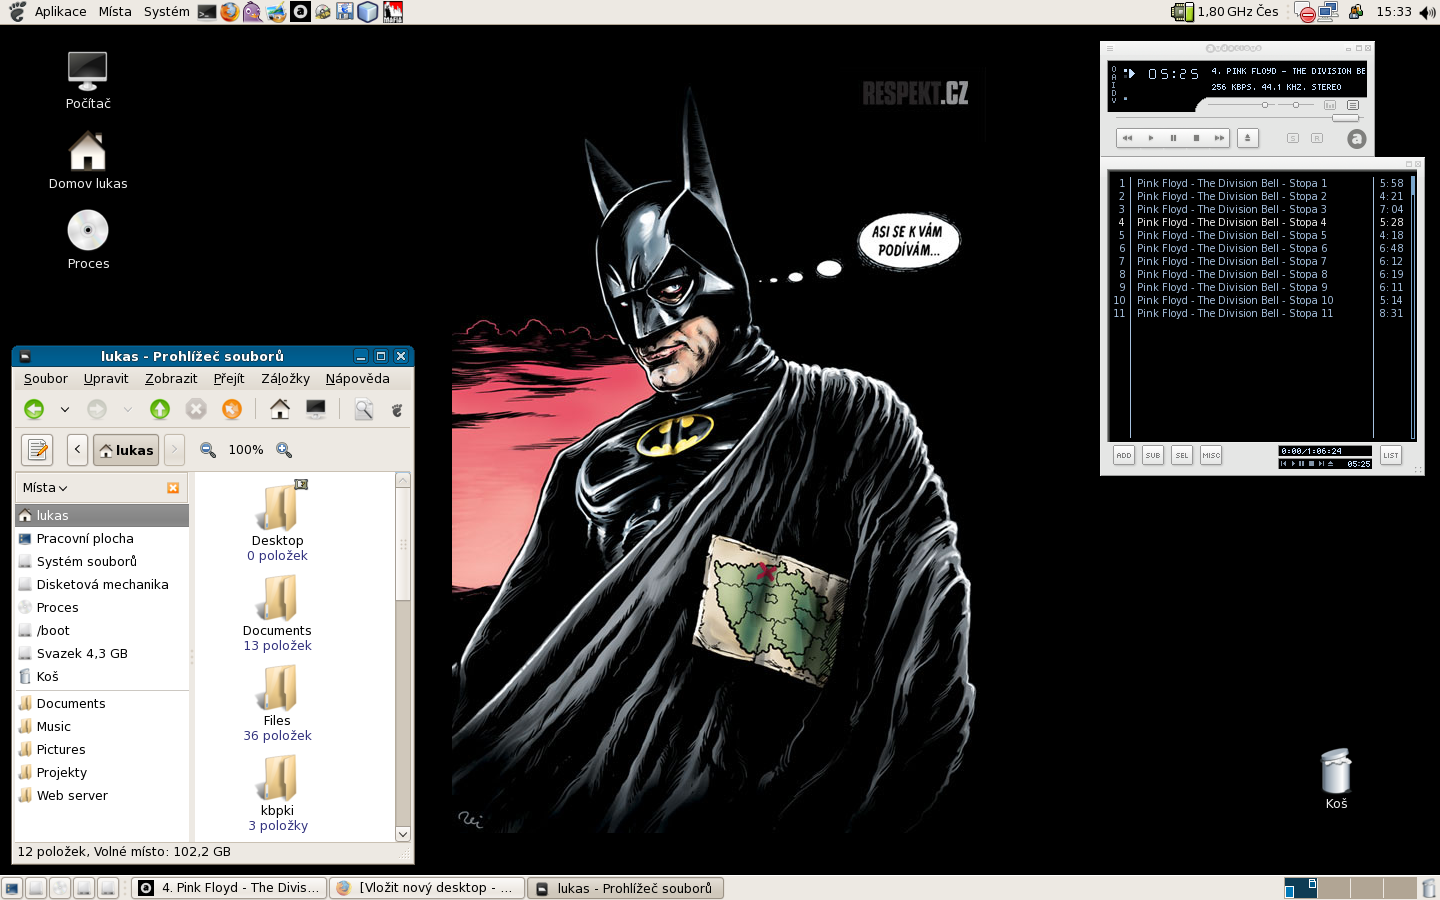Launch Firefox from the top panel
This screenshot has width=1440, height=900.
[x=230, y=12]
